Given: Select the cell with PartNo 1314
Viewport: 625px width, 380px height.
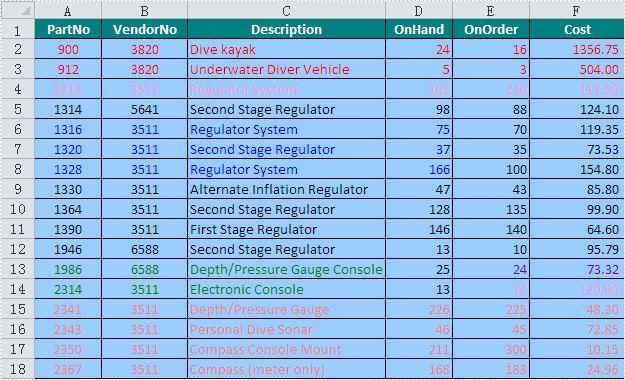Looking at the screenshot, I should [x=68, y=109].
